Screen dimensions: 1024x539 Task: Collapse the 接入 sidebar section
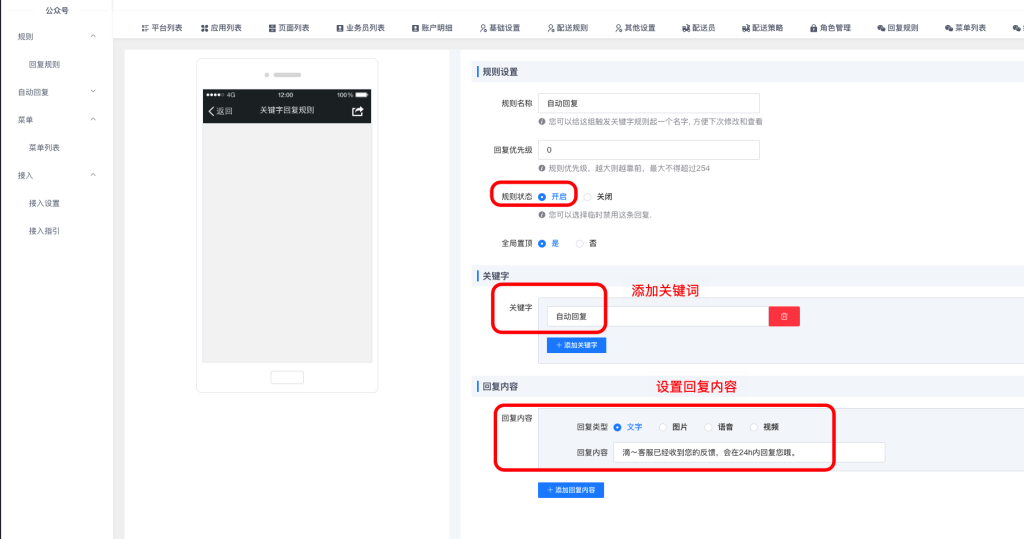tap(93, 175)
